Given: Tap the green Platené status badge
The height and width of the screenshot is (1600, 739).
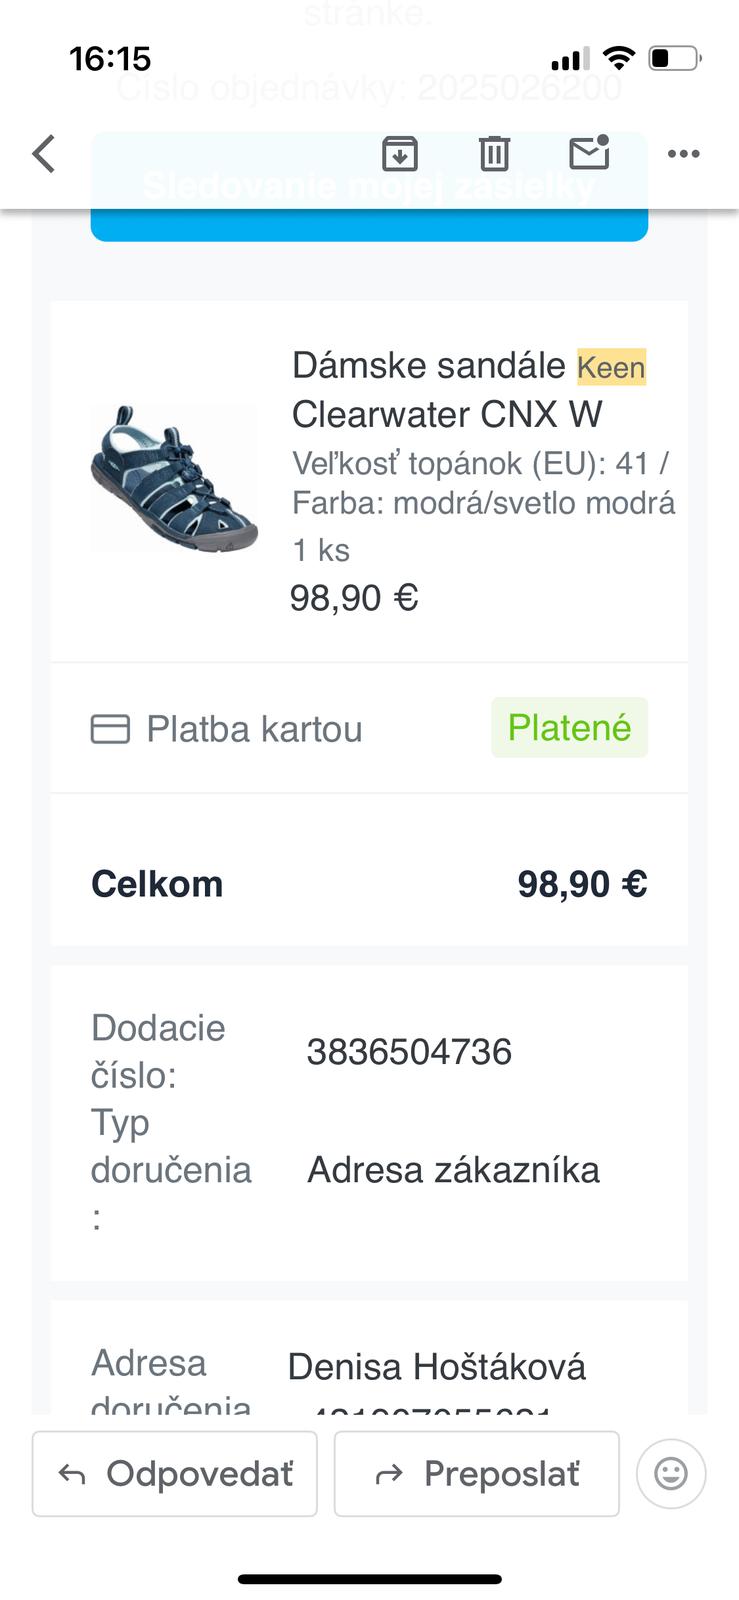Looking at the screenshot, I should pyautogui.click(x=569, y=727).
